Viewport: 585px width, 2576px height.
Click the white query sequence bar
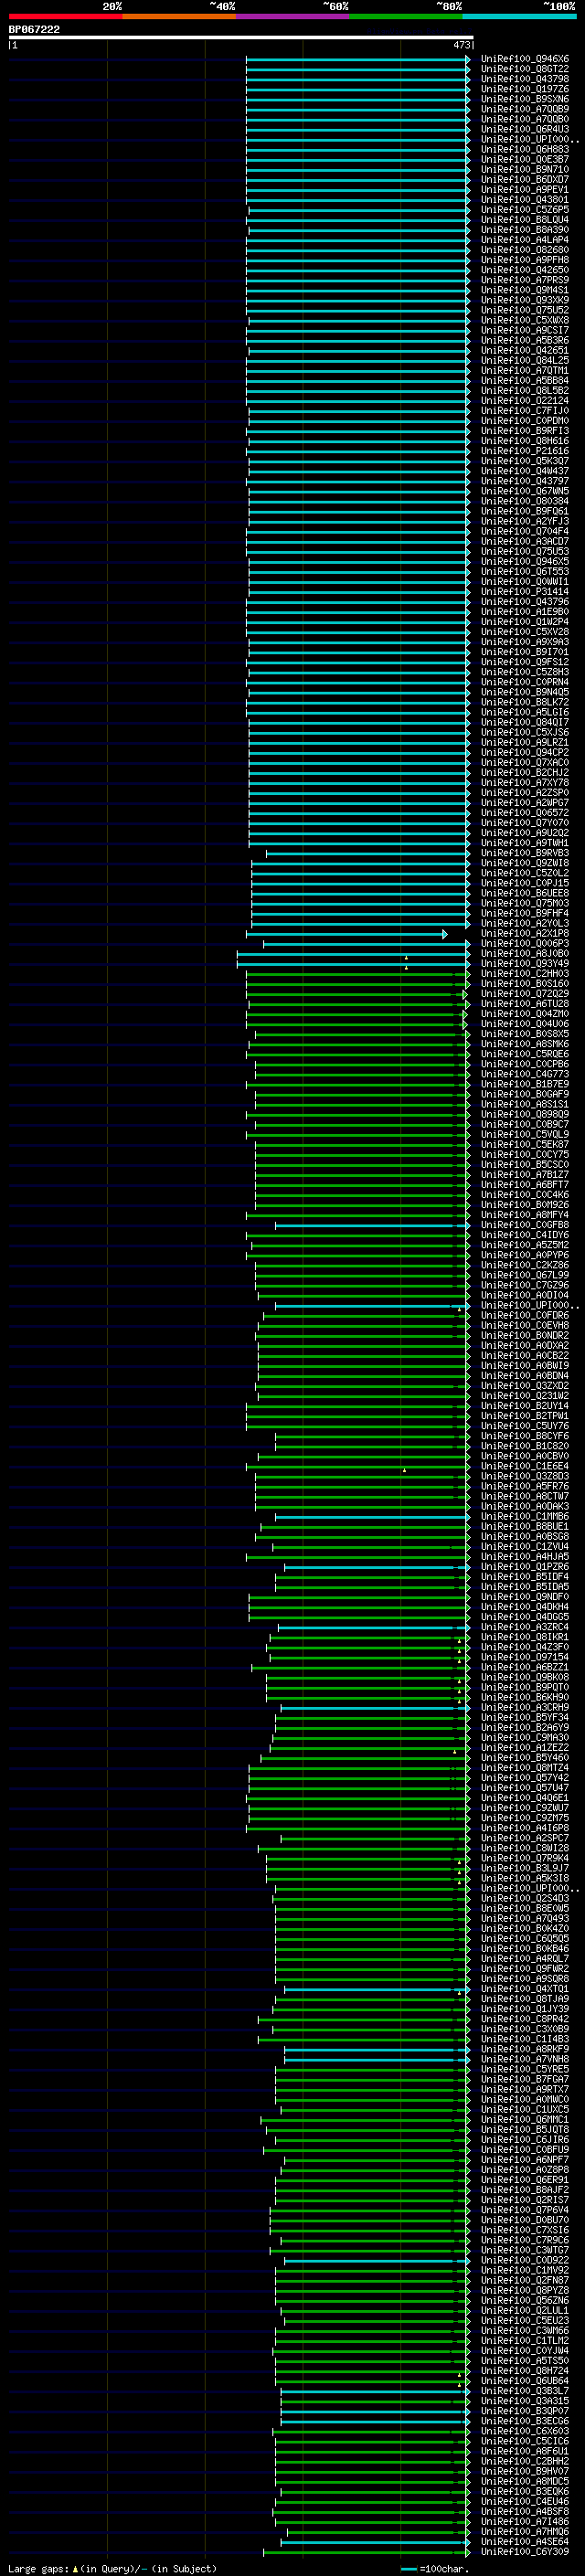241,37
